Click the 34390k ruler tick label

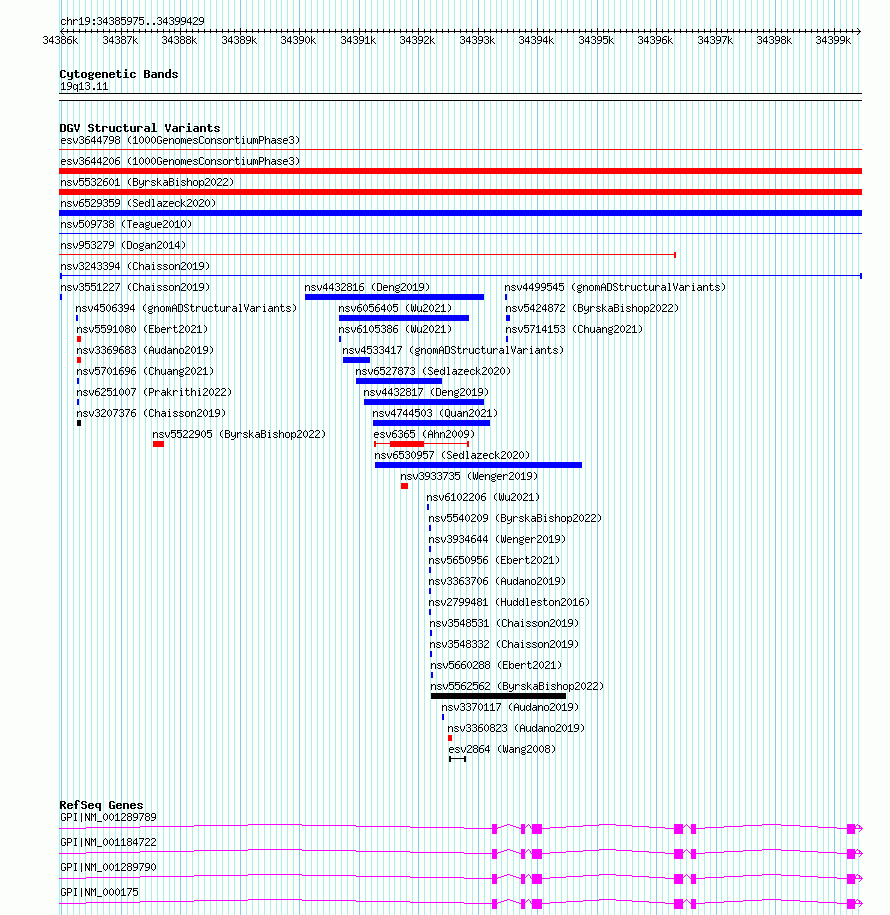point(298,40)
